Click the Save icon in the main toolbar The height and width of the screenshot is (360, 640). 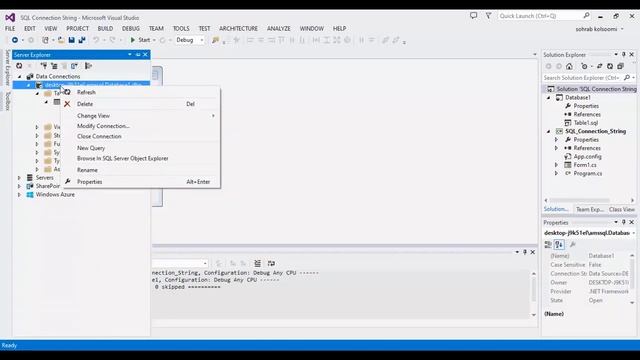pyautogui.click(x=71, y=40)
